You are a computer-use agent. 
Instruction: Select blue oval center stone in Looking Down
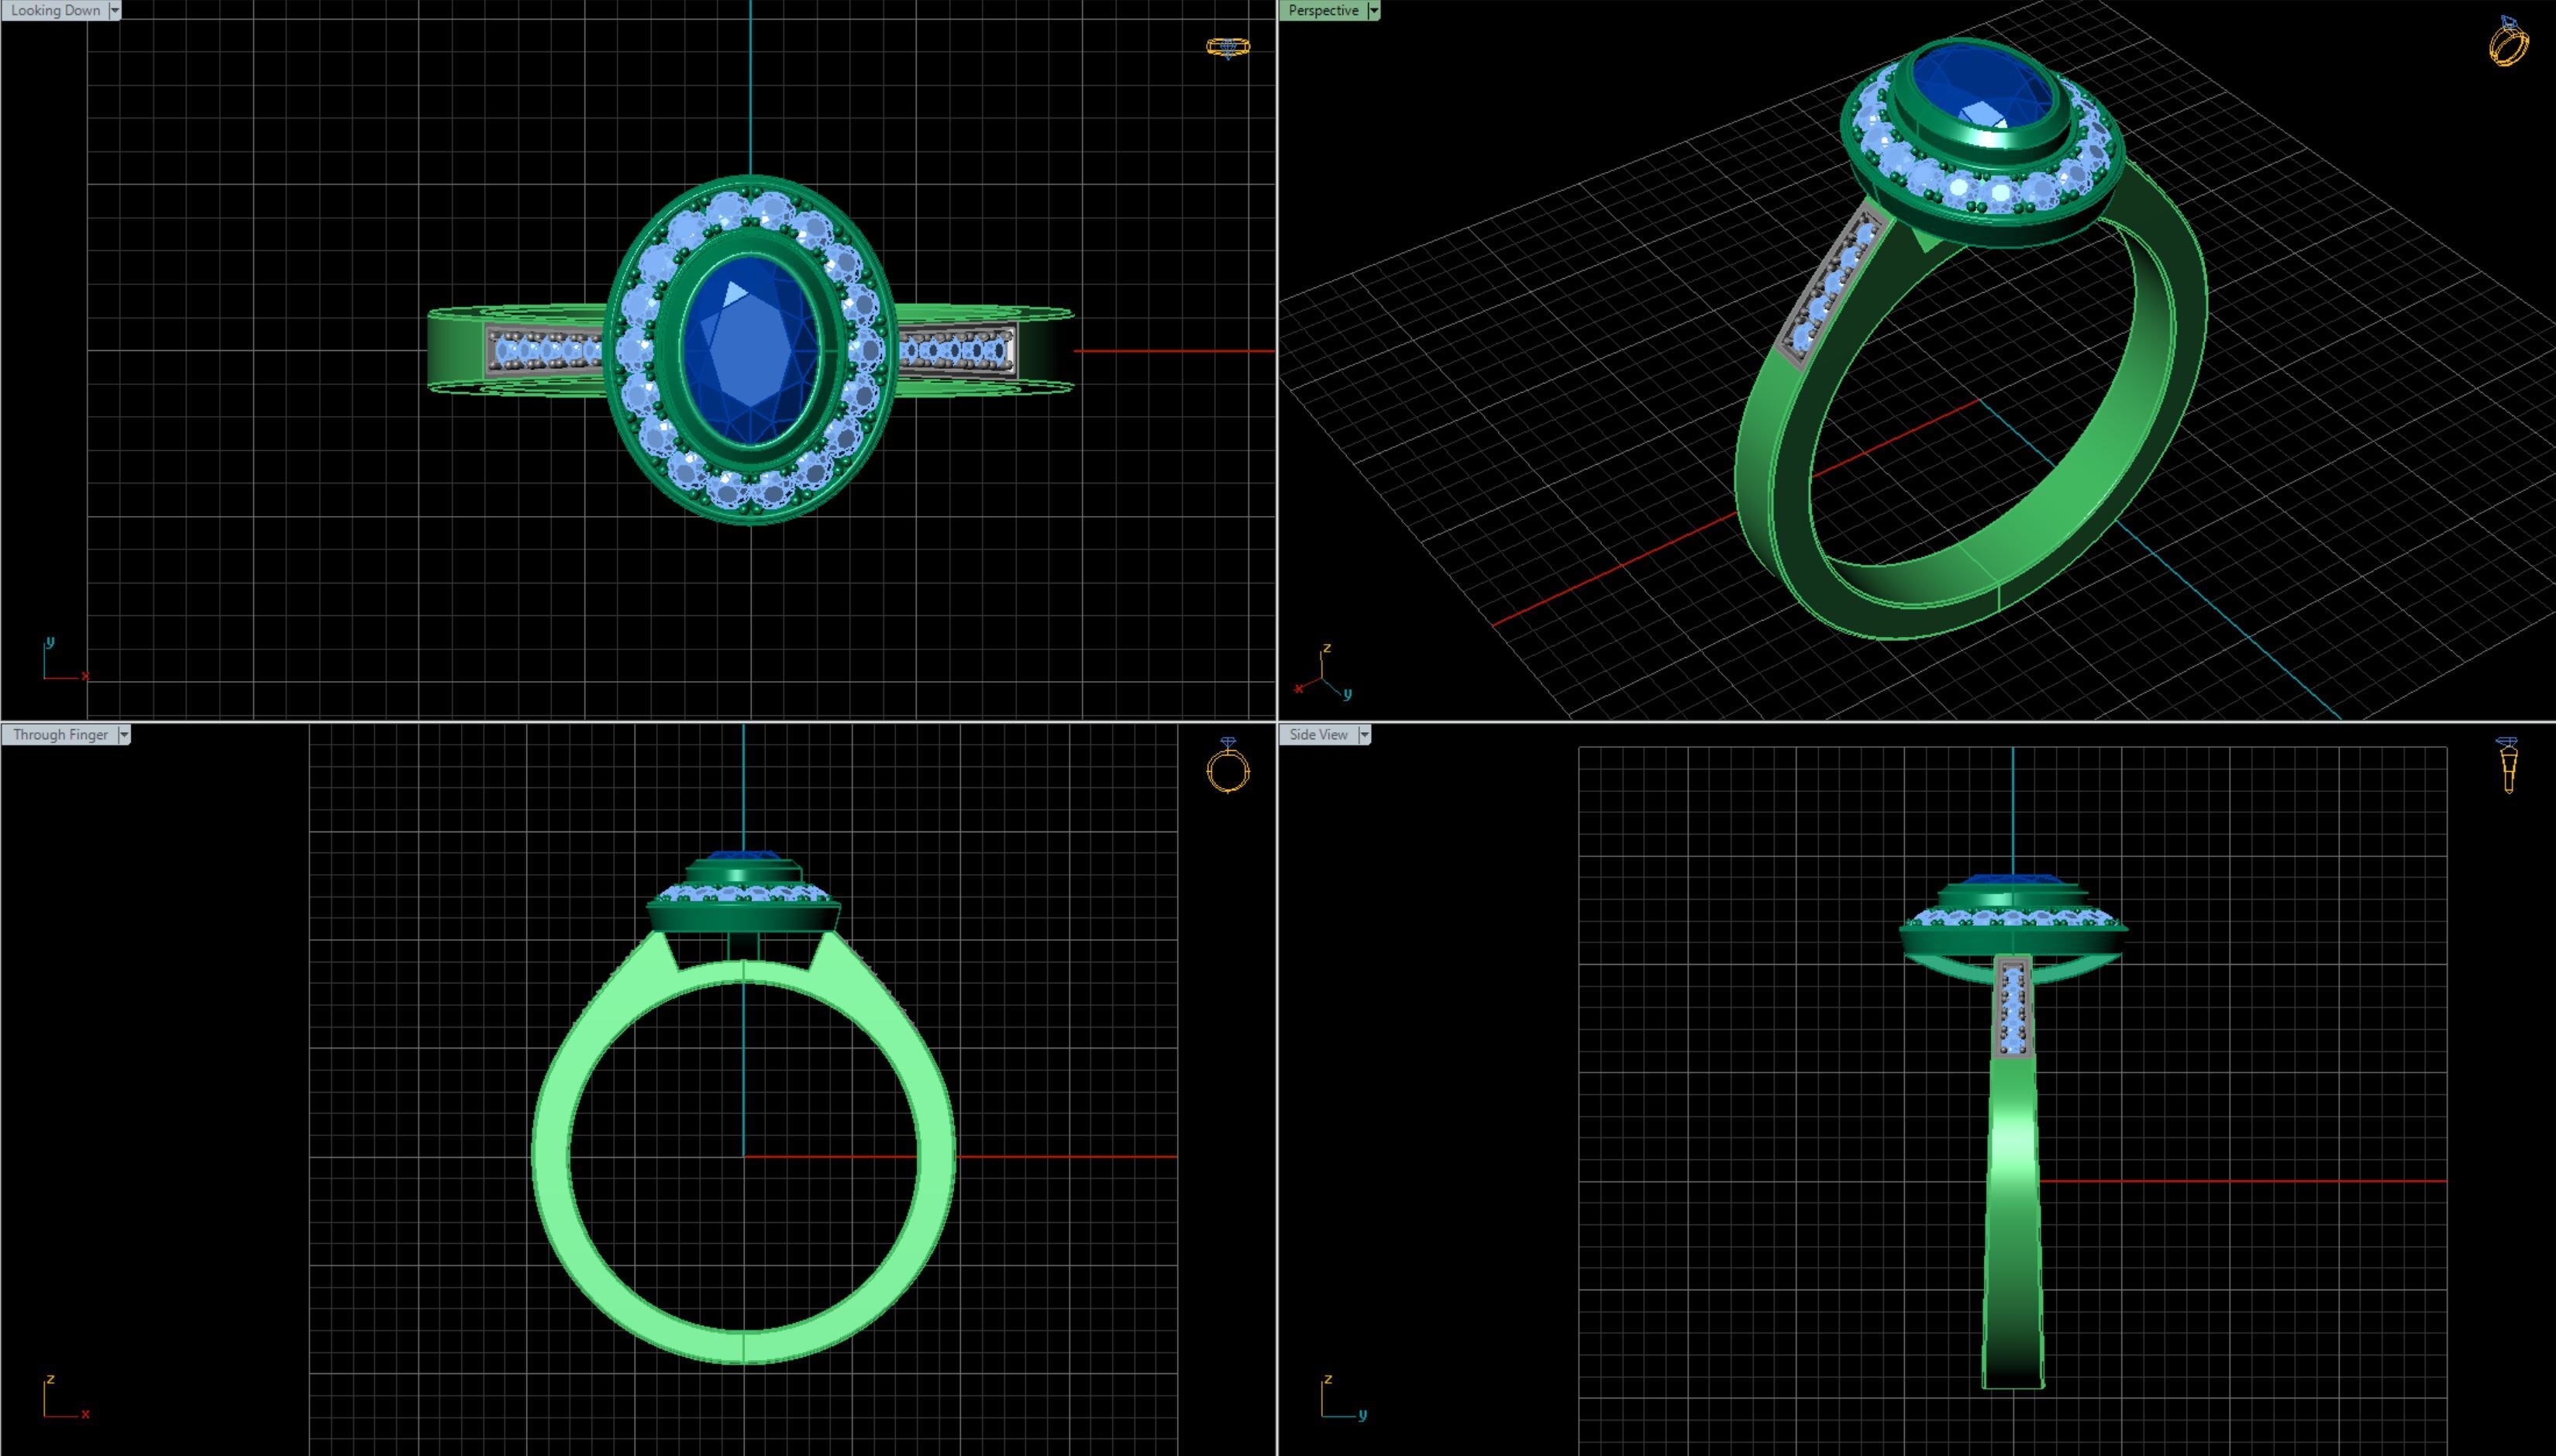coord(750,350)
